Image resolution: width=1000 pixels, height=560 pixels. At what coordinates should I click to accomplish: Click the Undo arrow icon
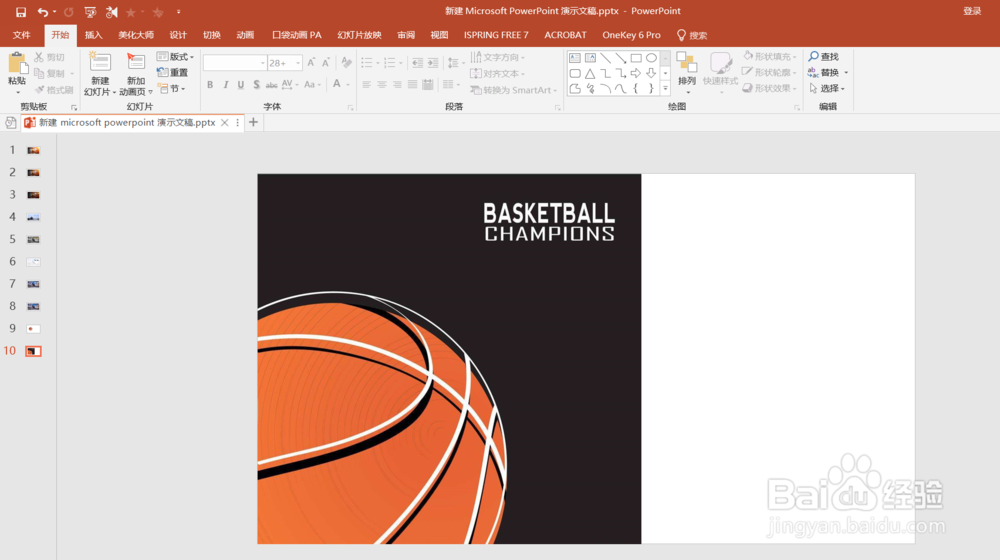click(x=43, y=12)
